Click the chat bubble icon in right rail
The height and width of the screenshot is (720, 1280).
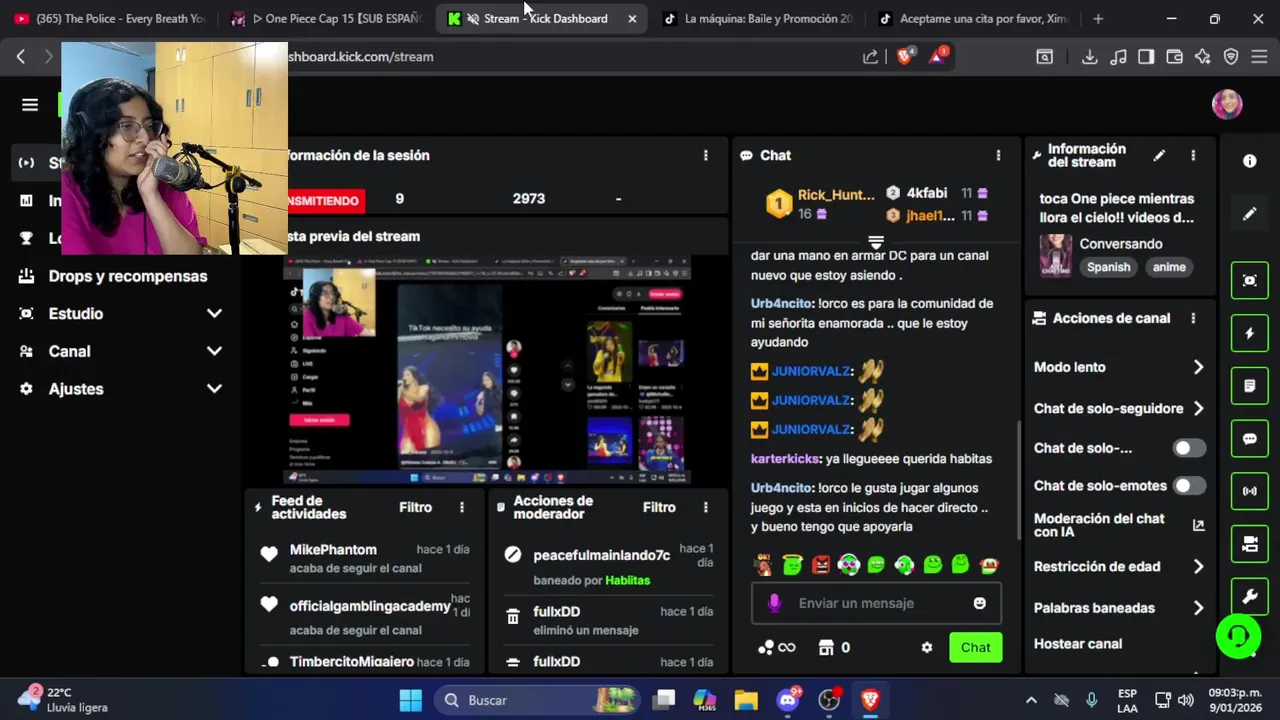1249,439
